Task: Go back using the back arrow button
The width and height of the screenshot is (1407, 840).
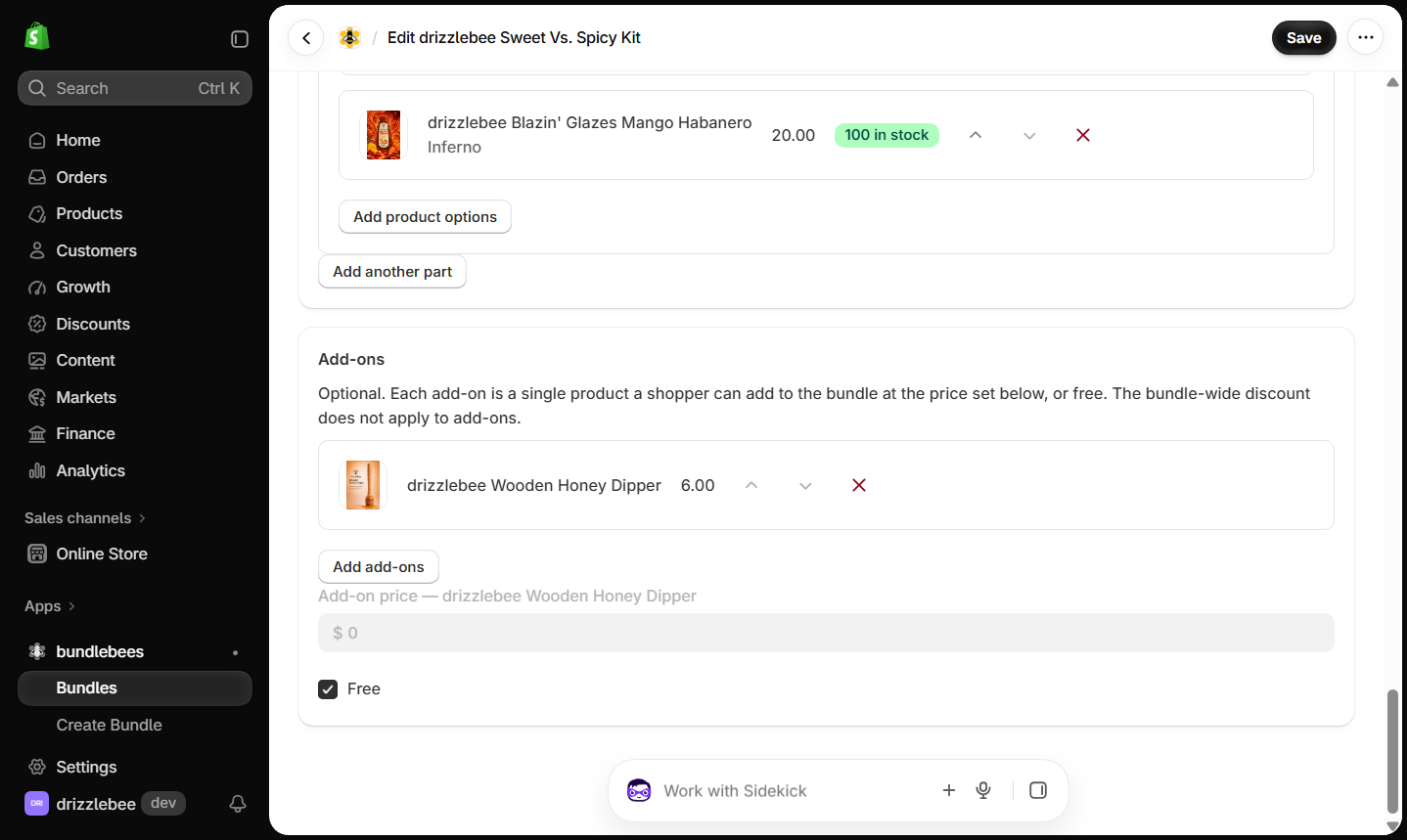Action: pyautogui.click(x=306, y=38)
